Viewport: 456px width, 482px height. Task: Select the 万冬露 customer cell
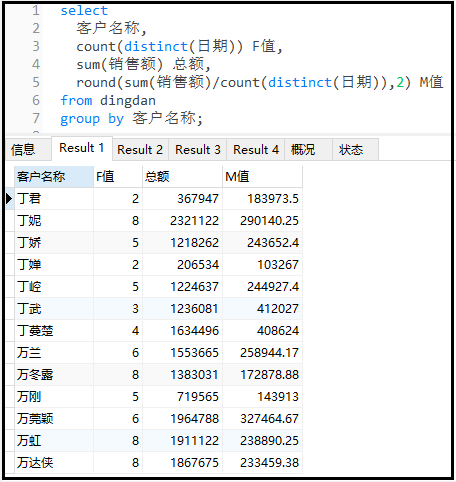(x=54, y=375)
